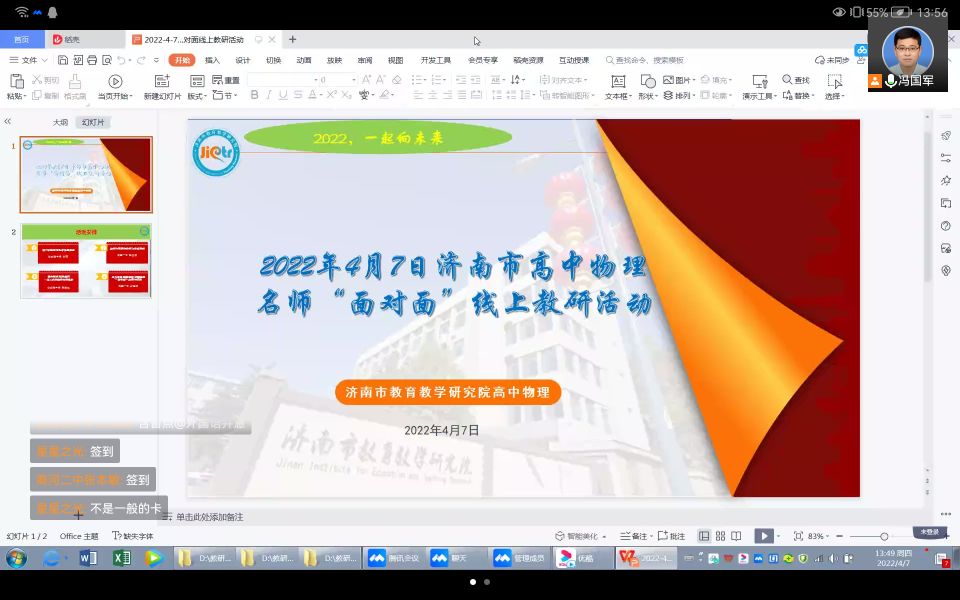Expand the 版式 (Layout) dropdown
This screenshot has height=600, width=960.
pyautogui.click(x=197, y=96)
